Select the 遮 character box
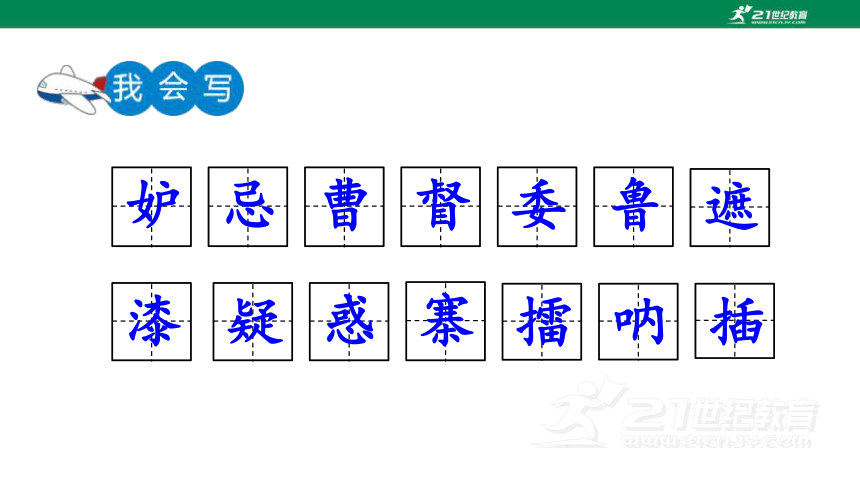 coord(730,207)
